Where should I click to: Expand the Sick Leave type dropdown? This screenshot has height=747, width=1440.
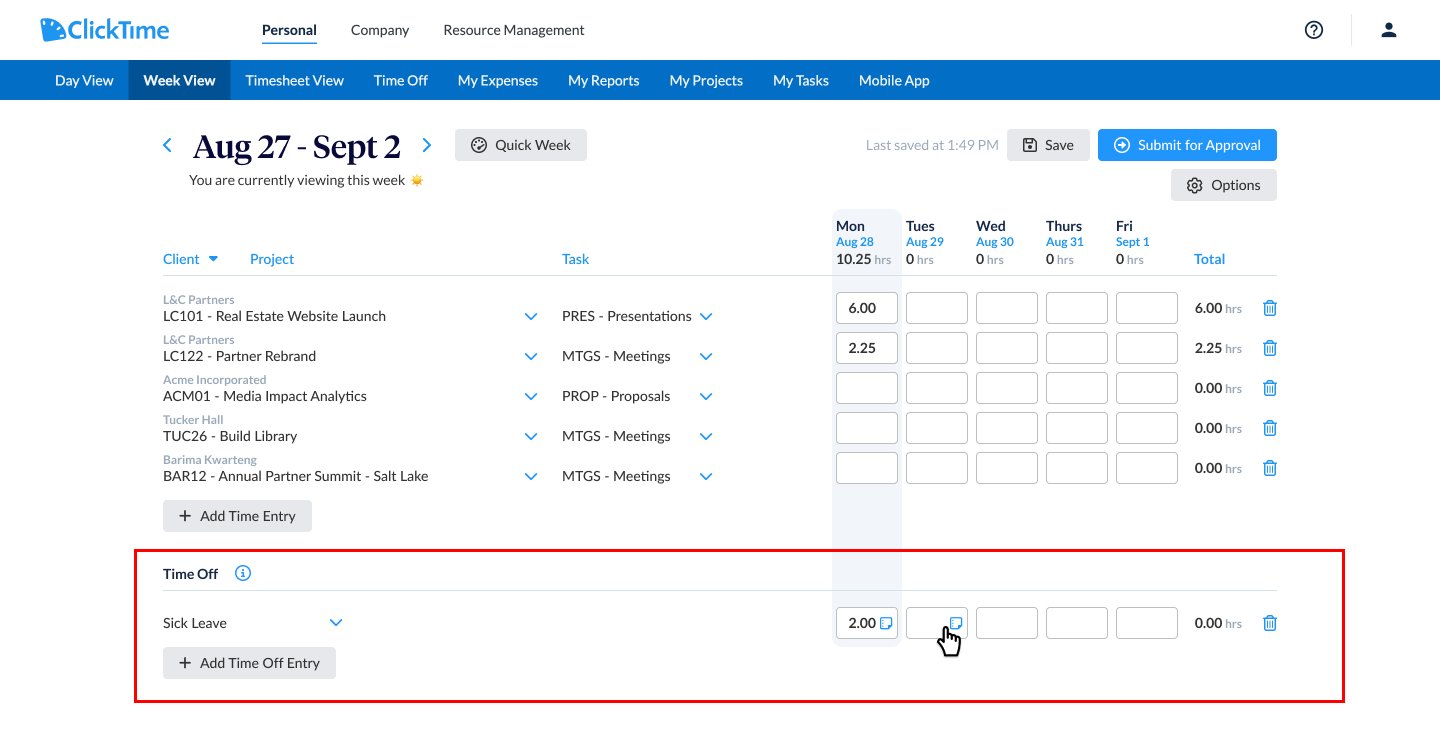coord(336,623)
